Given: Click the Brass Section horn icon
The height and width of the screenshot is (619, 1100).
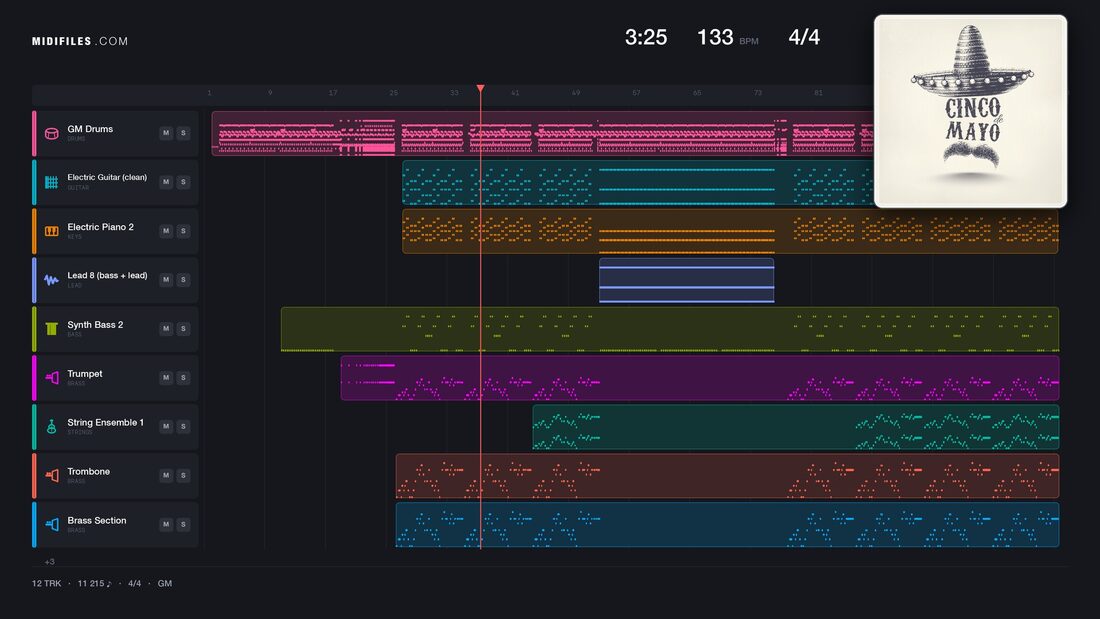Looking at the screenshot, I should coord(51,524).
